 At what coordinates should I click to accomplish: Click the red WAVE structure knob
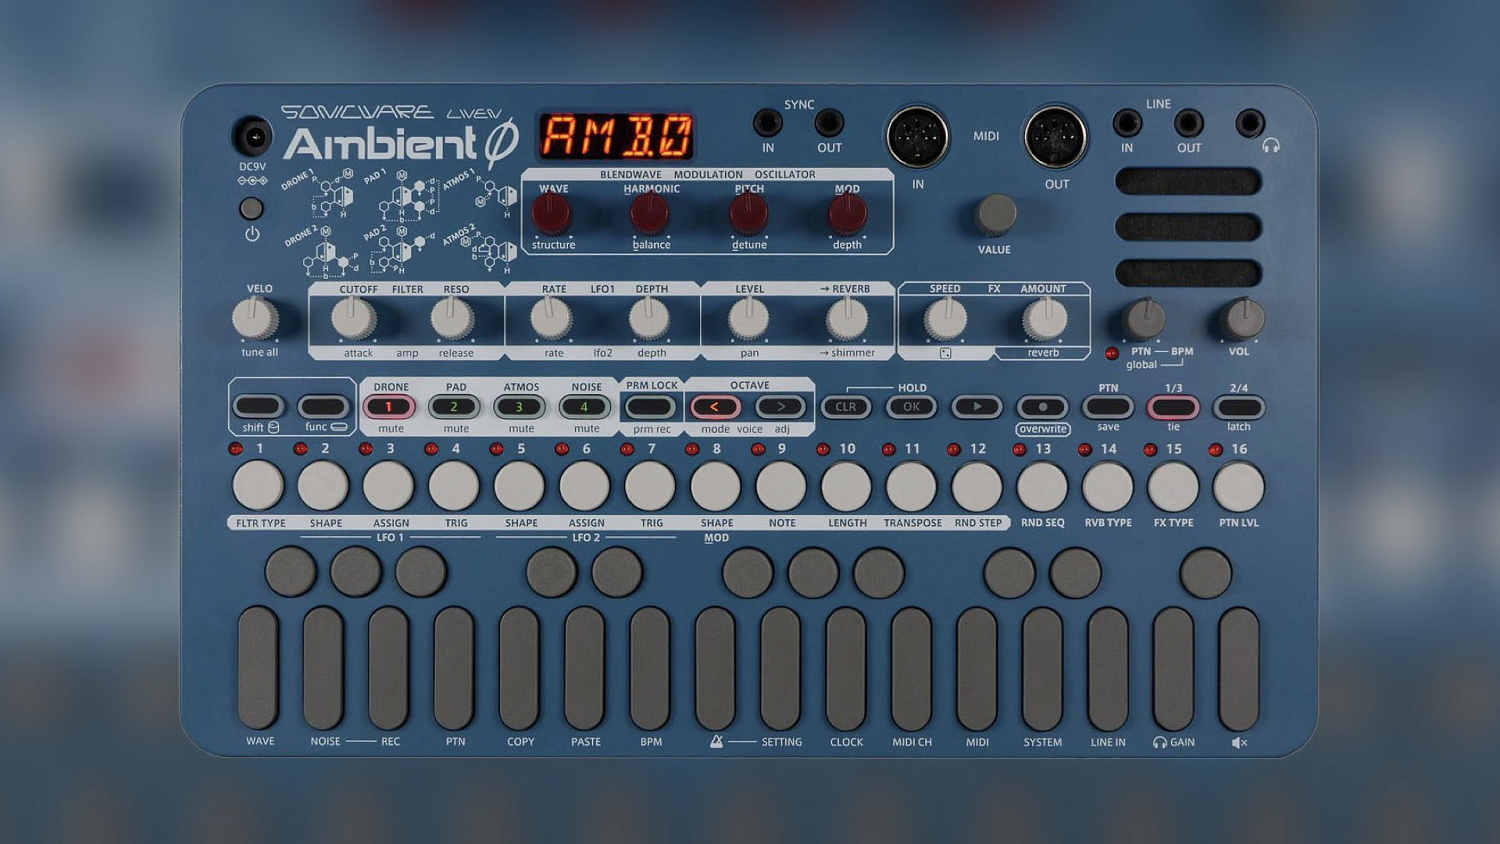click(x=552, y=213)
